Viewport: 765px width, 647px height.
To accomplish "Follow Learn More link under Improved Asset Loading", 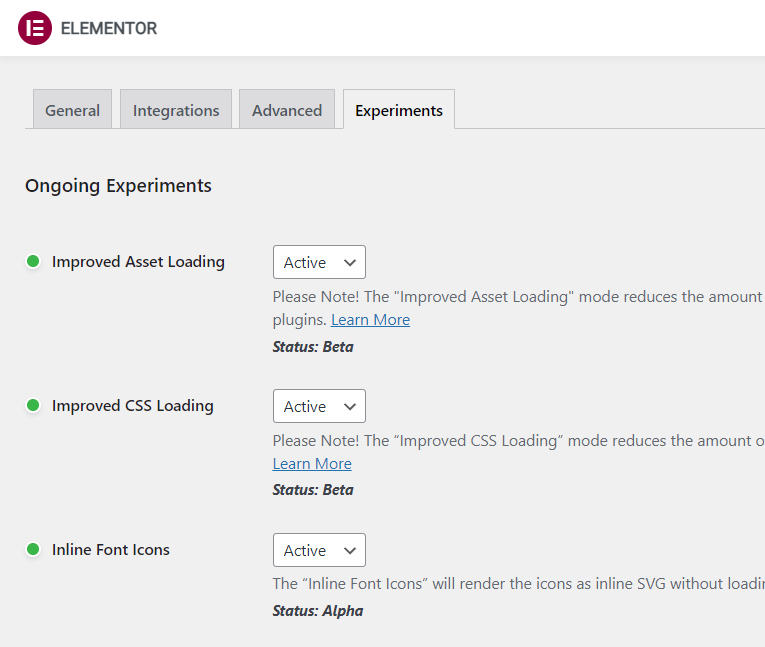I will tap(370, 320).
